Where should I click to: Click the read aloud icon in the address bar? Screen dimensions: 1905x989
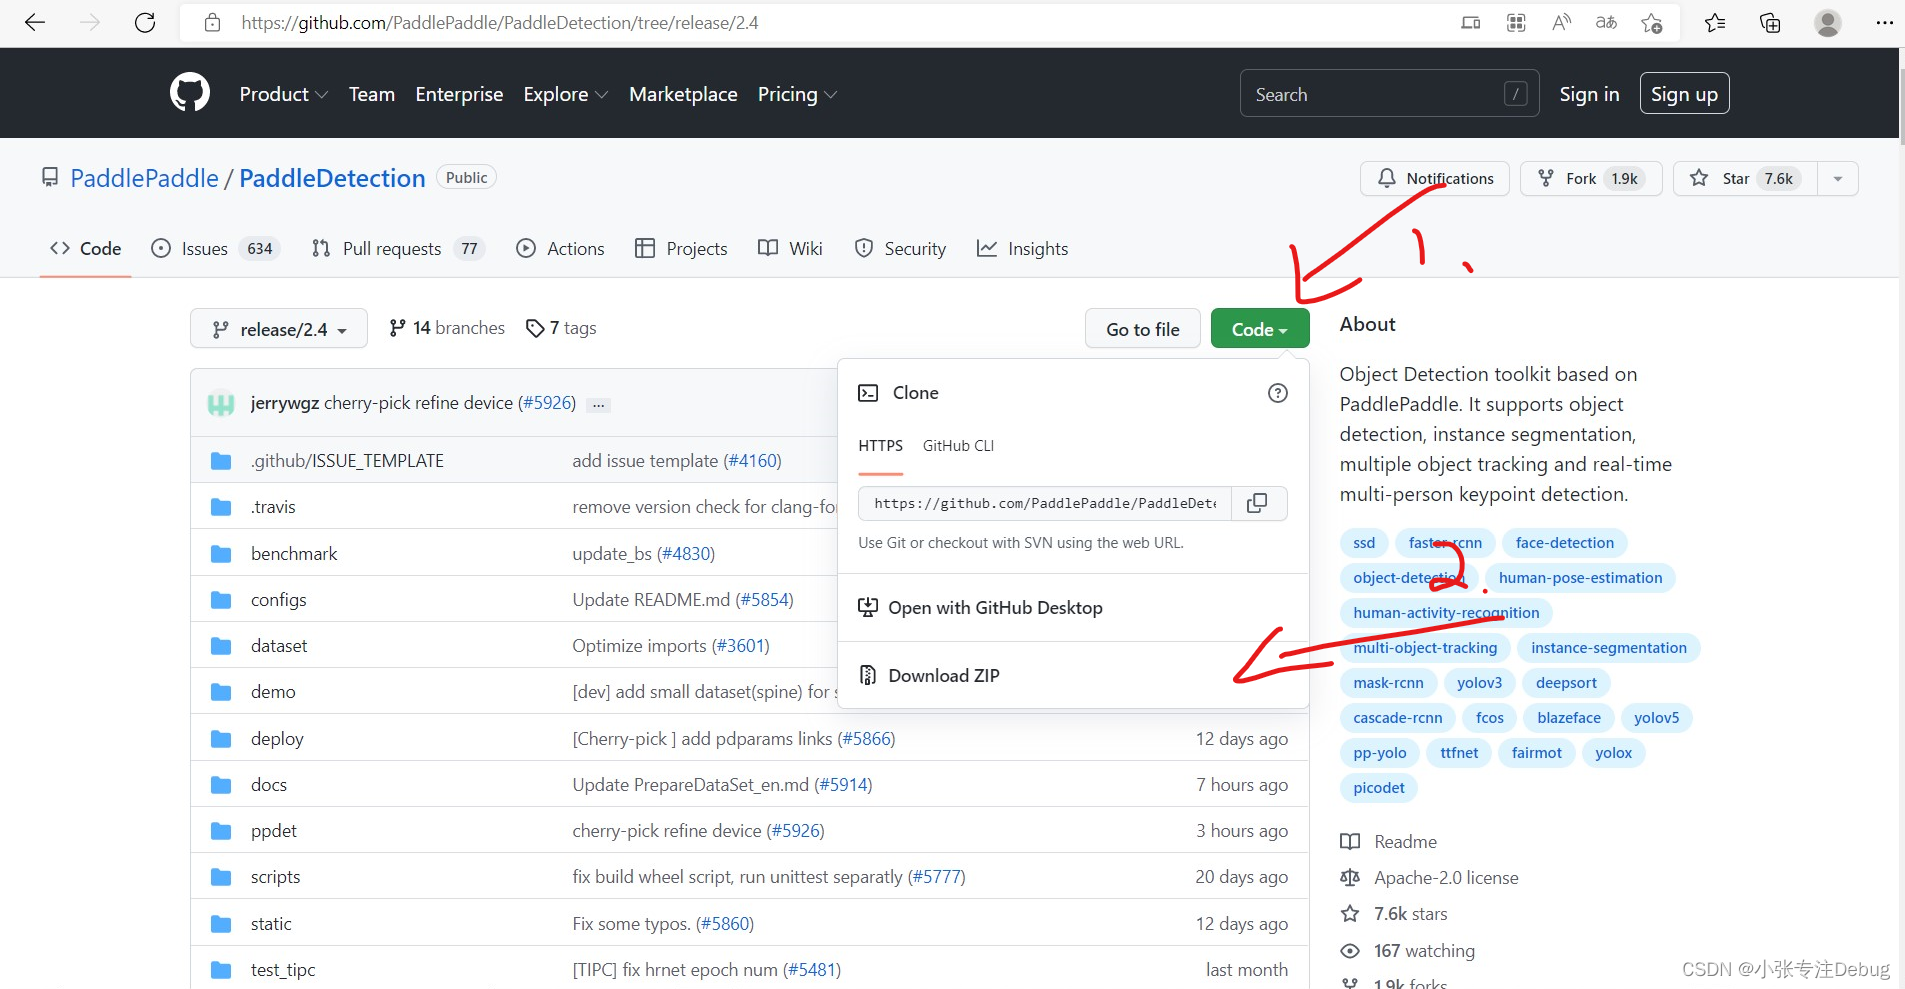click(1561, 22)
